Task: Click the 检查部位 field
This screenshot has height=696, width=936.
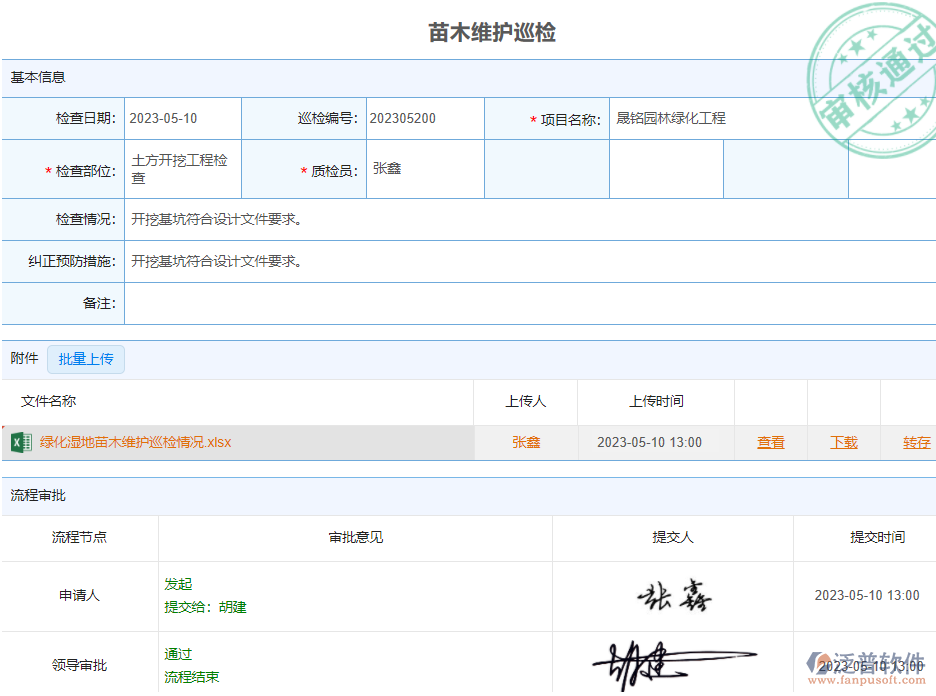Action: coord(182,170)
